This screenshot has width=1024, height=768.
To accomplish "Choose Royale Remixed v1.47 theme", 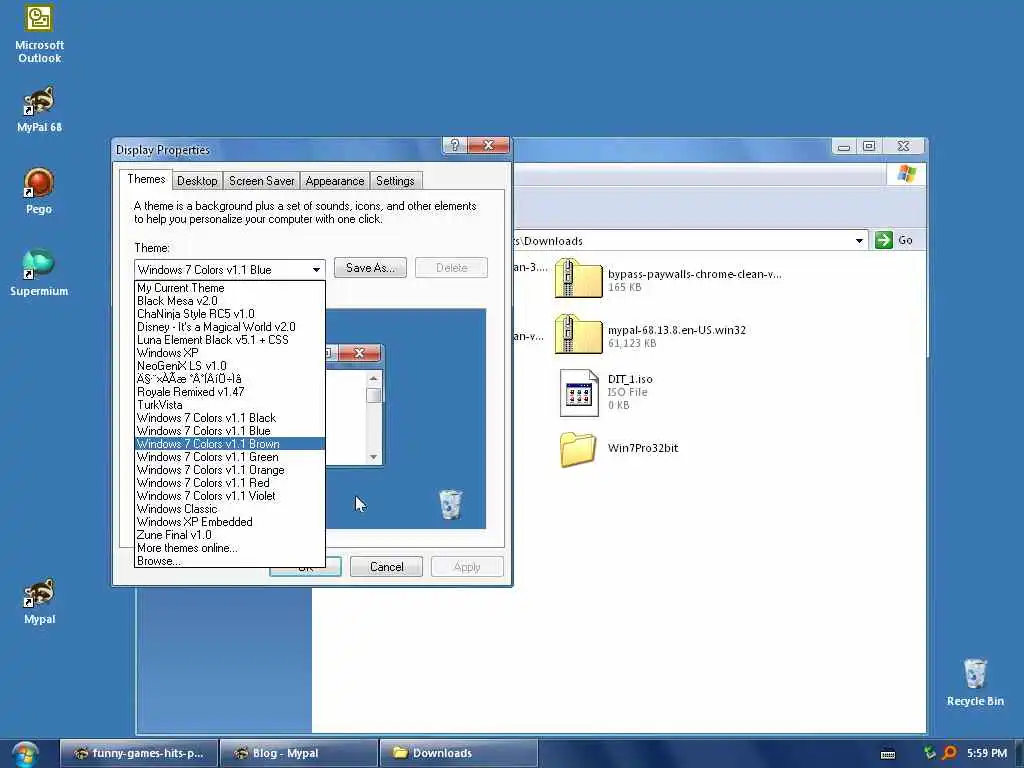I will click(229, 392).
